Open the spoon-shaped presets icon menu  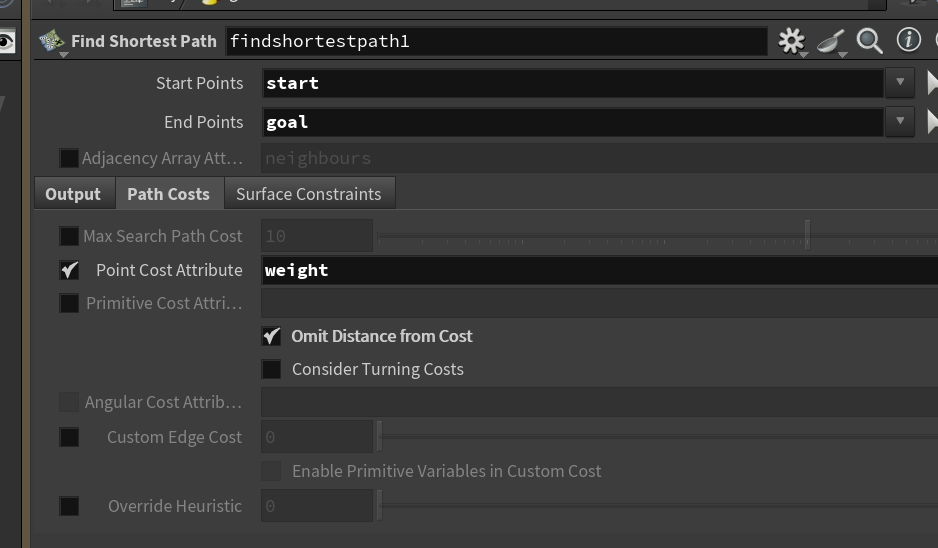click(x=831, y=42)
